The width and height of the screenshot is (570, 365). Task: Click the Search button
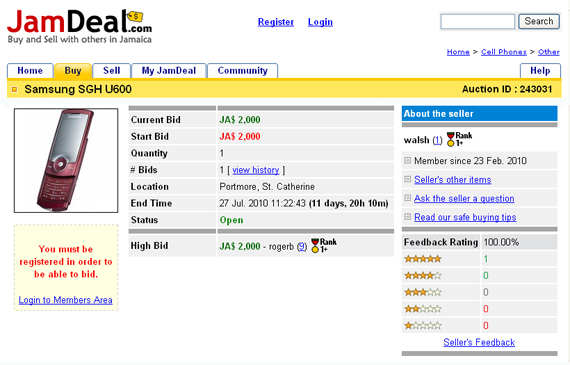(539, 21)
